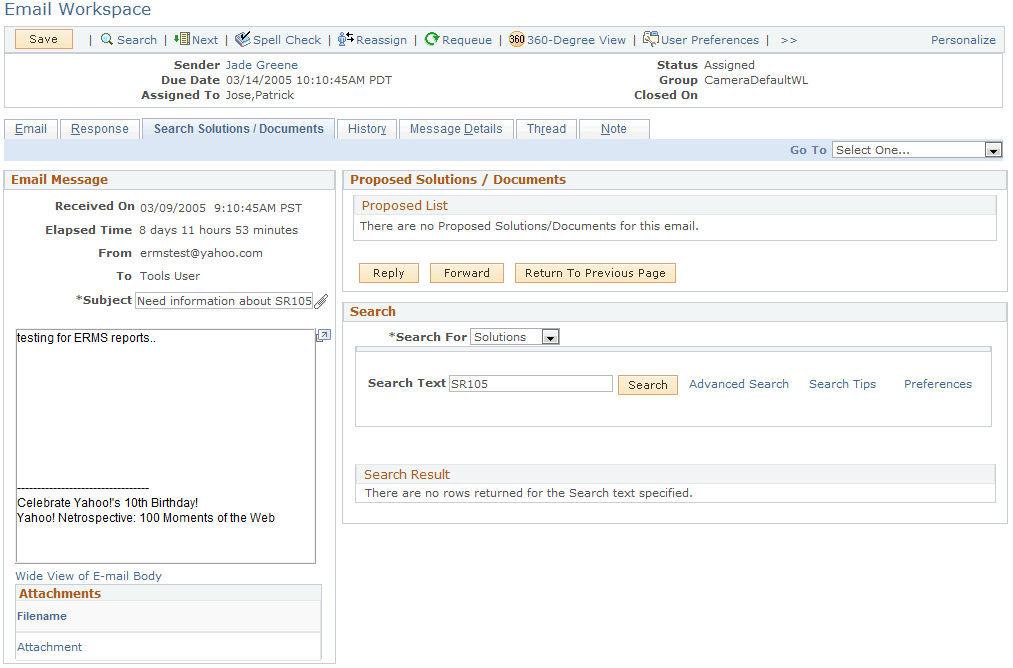The width and height of the screenshot is (1013, 668).
Task: Open User Preferences via its toolbar icon
Action: 651,40
